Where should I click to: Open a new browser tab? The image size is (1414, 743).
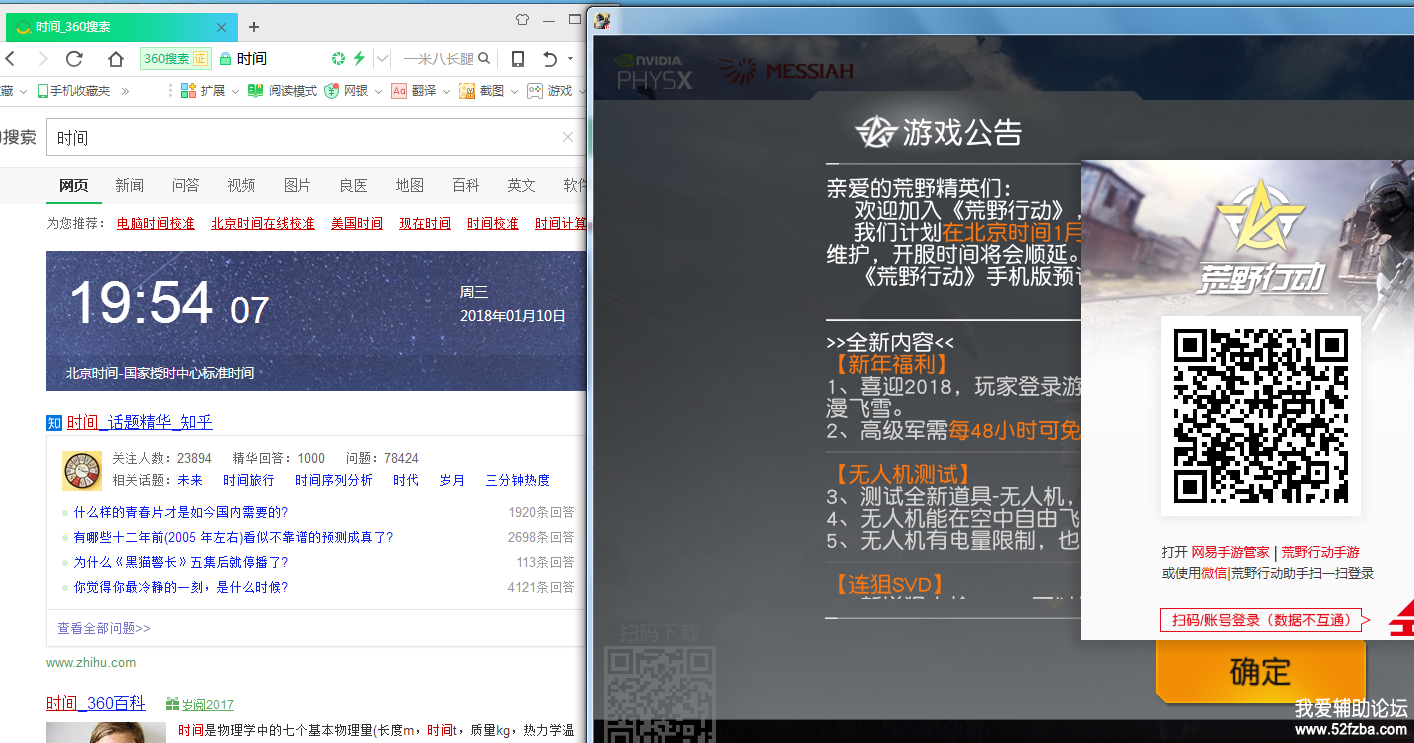(254, 27)
